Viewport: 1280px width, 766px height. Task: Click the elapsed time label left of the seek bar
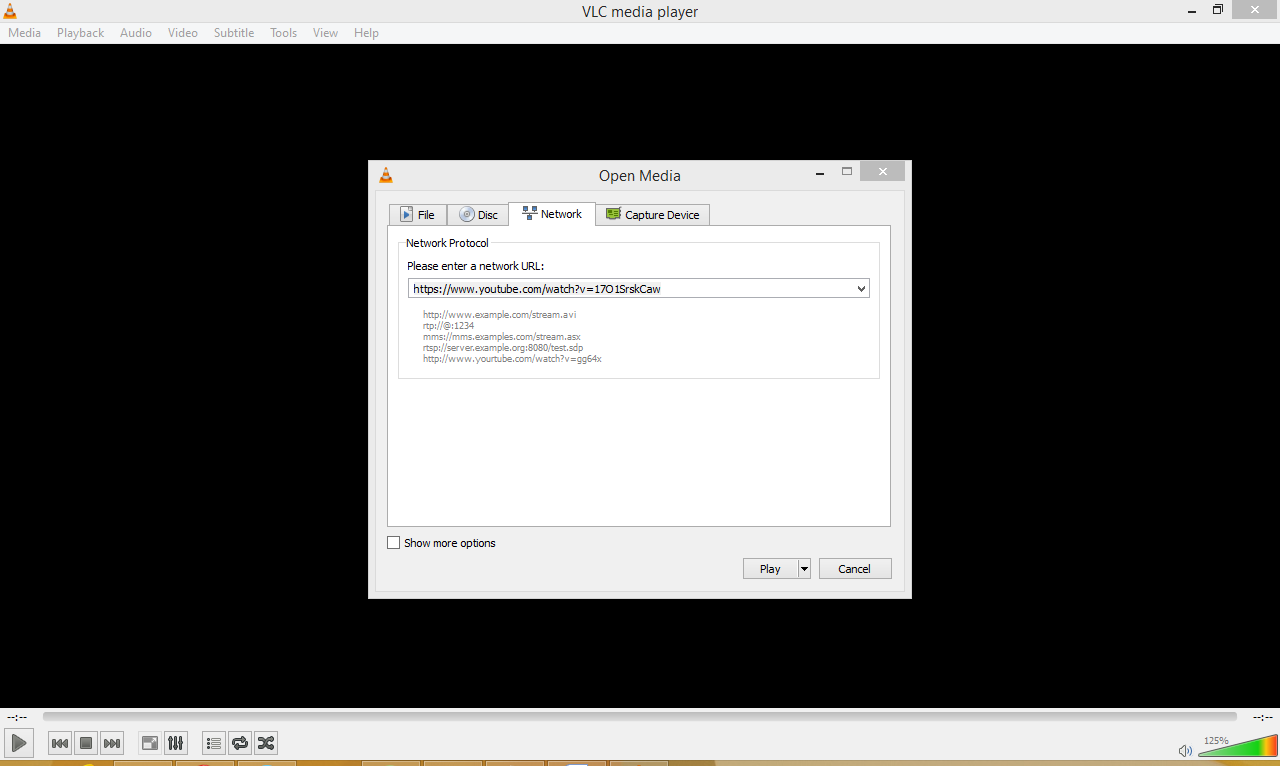(16, 716)
